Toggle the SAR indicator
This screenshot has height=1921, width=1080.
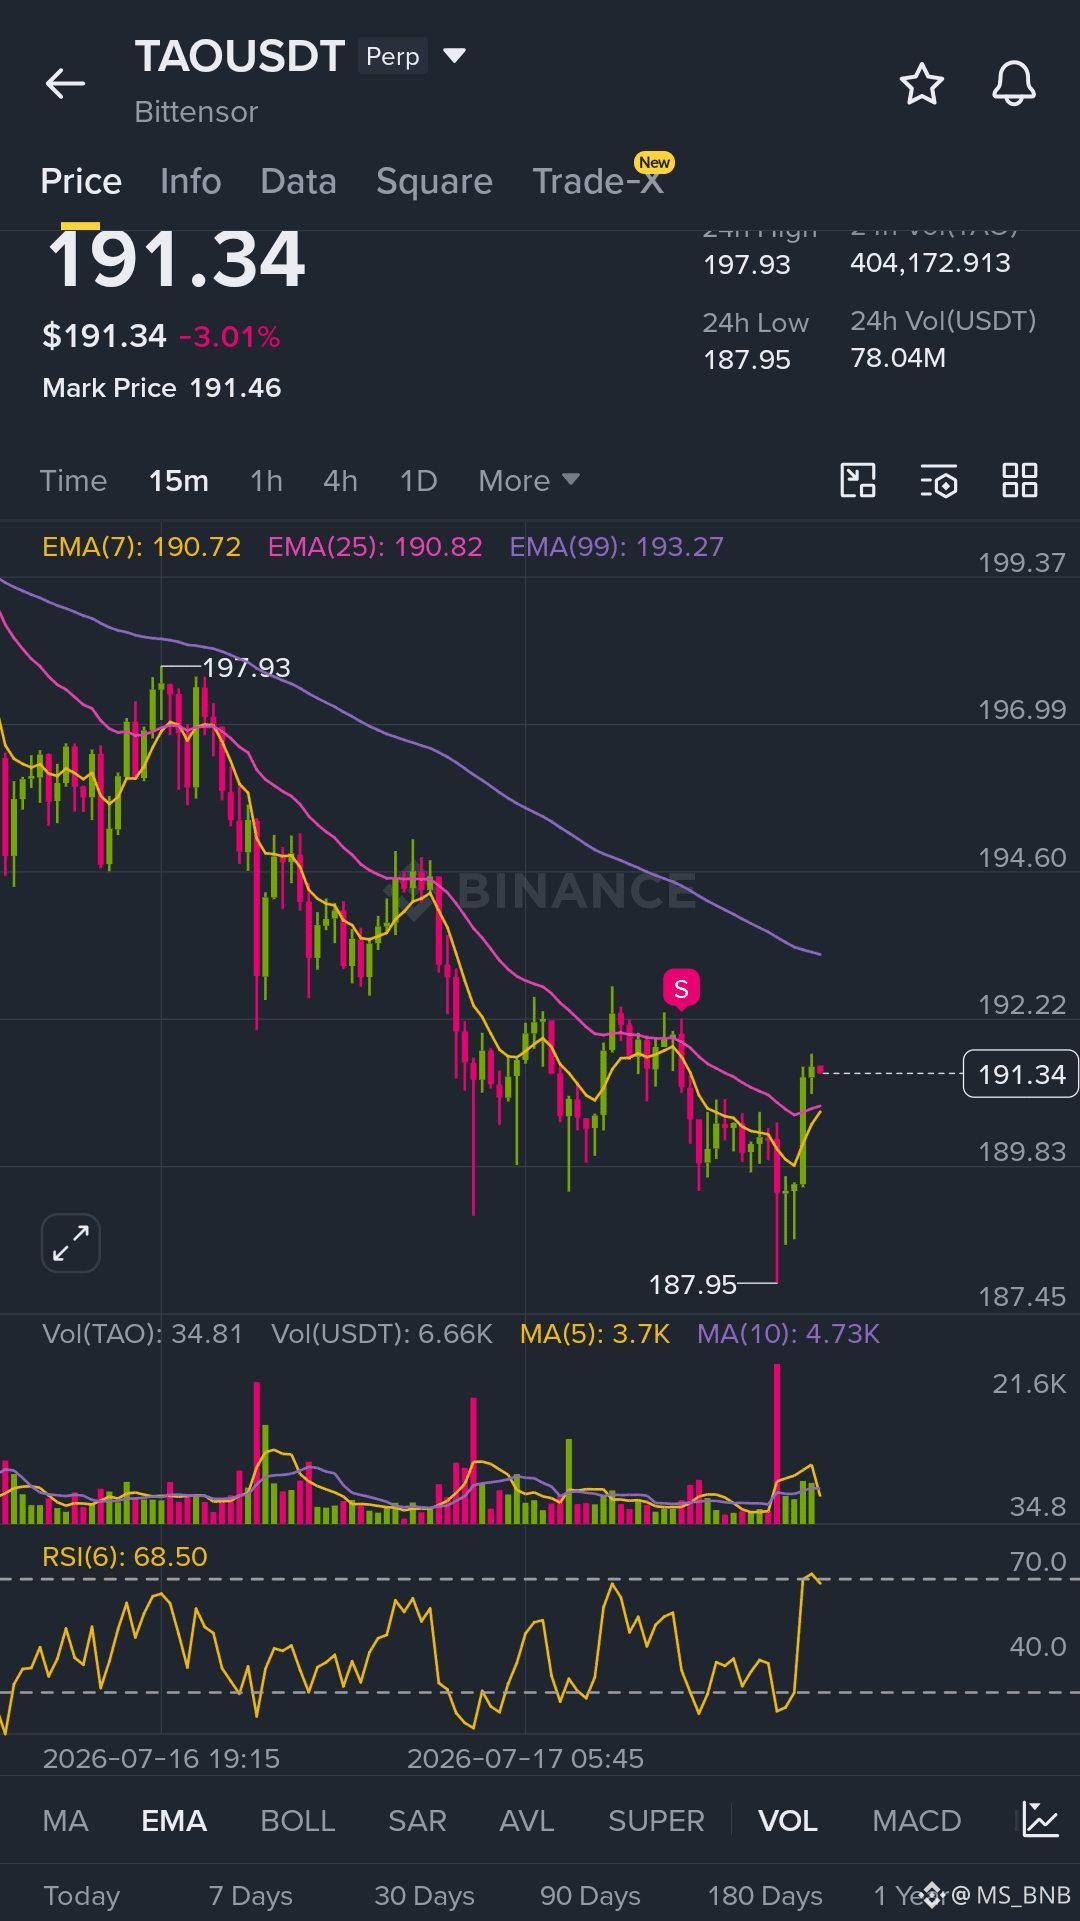click(x=417, y=1821)
